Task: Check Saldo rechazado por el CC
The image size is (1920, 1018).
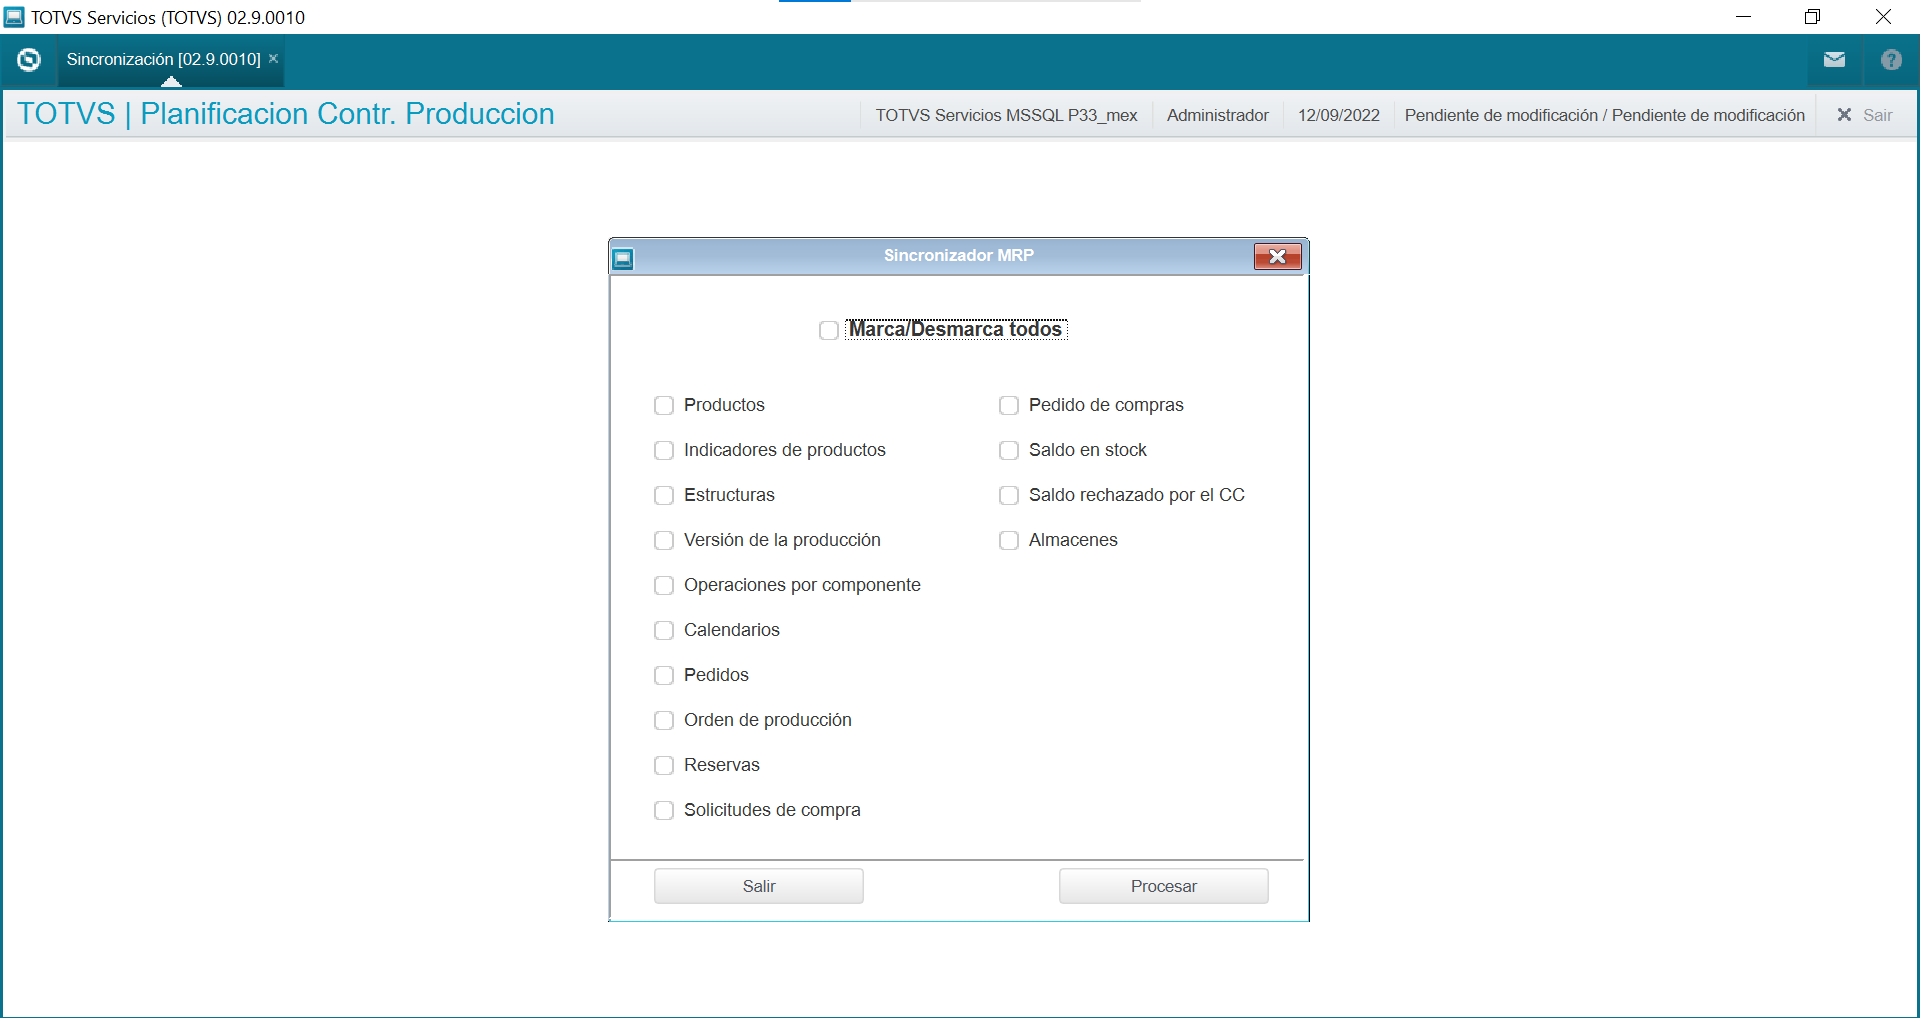Action: click(x=1009, y=495)
